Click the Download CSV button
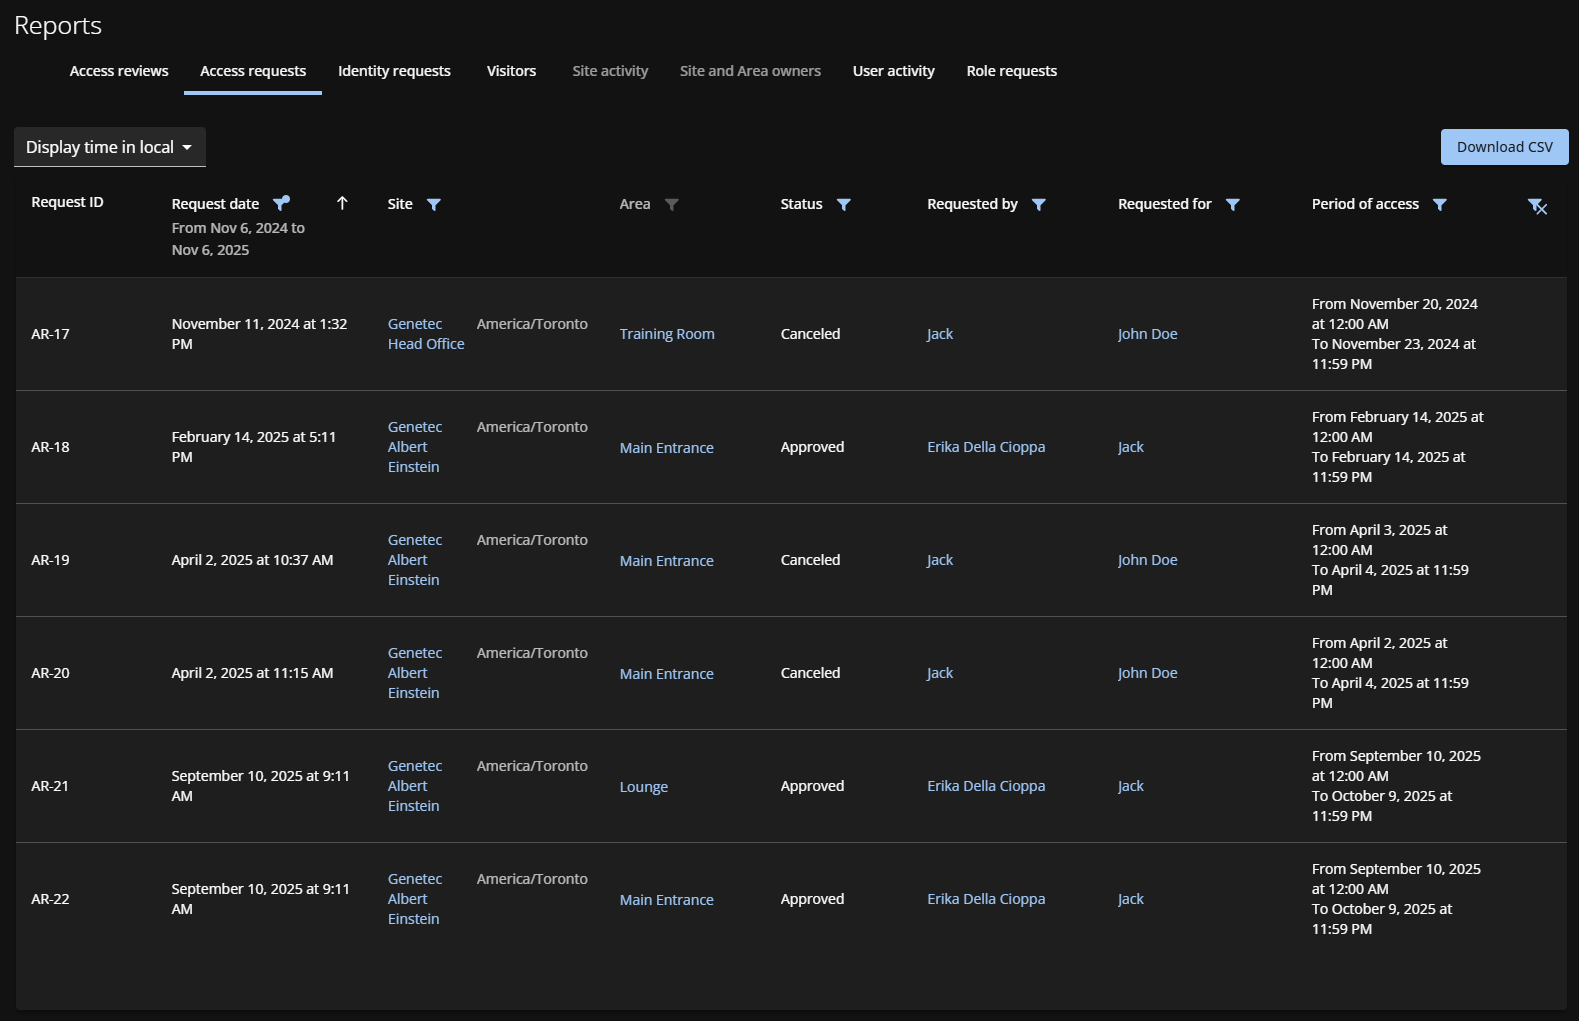Screen dimensions: 1579x1021 pos(1504,147)
